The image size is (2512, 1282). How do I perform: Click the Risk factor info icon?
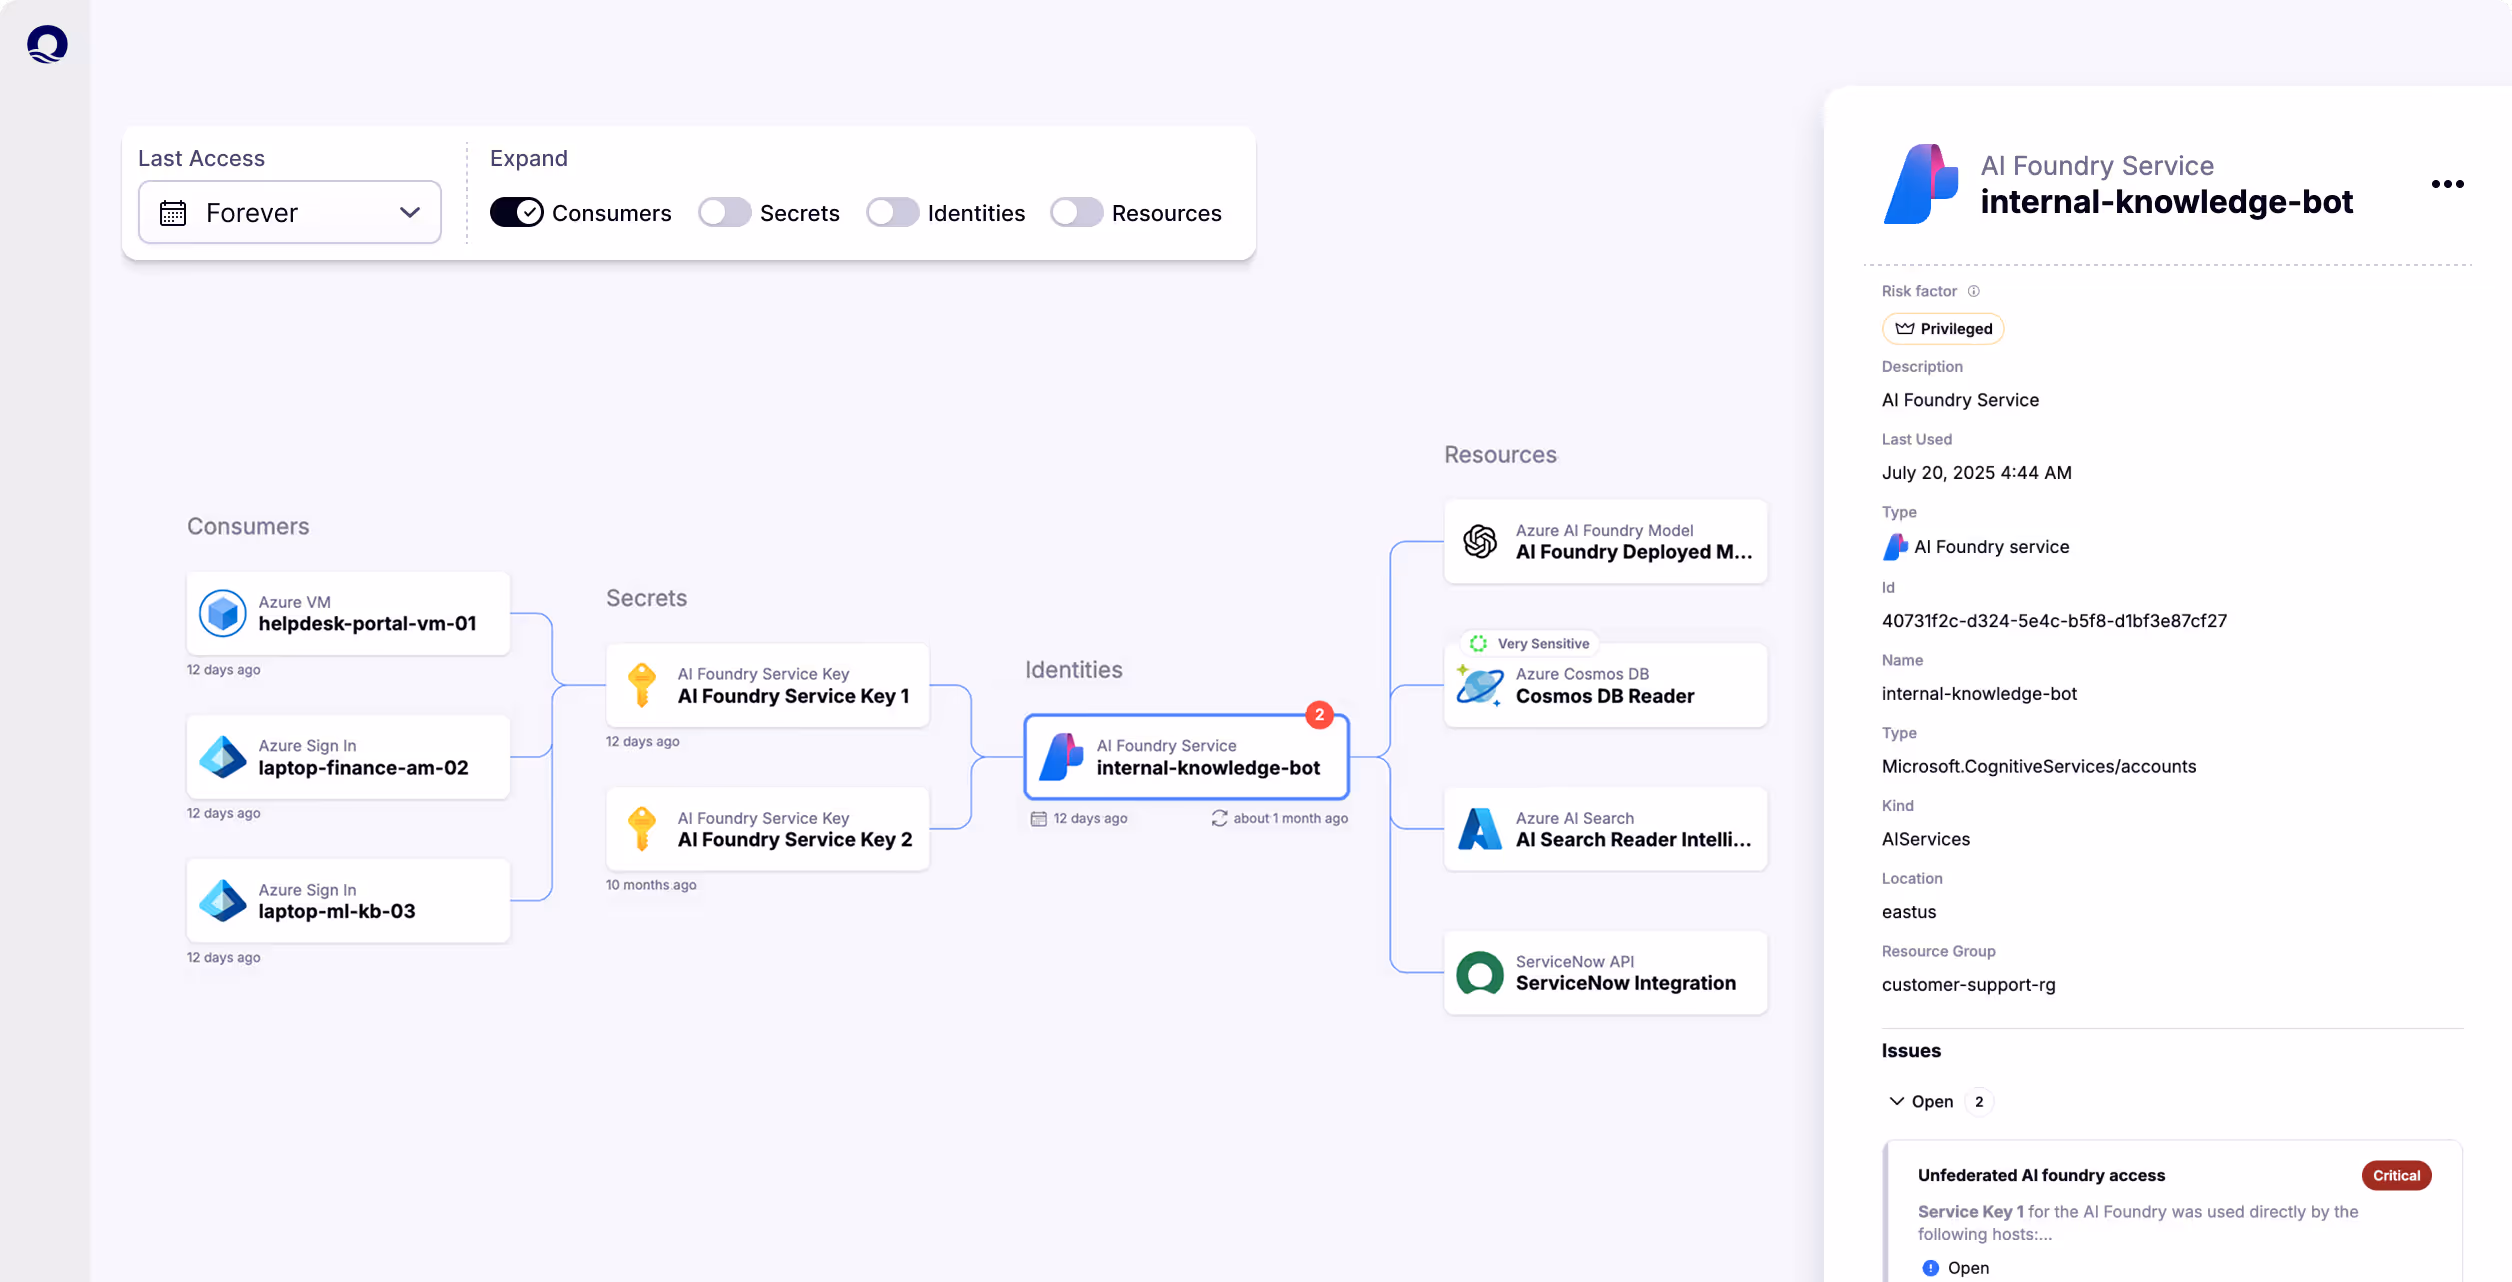[x=1973, y=291]
